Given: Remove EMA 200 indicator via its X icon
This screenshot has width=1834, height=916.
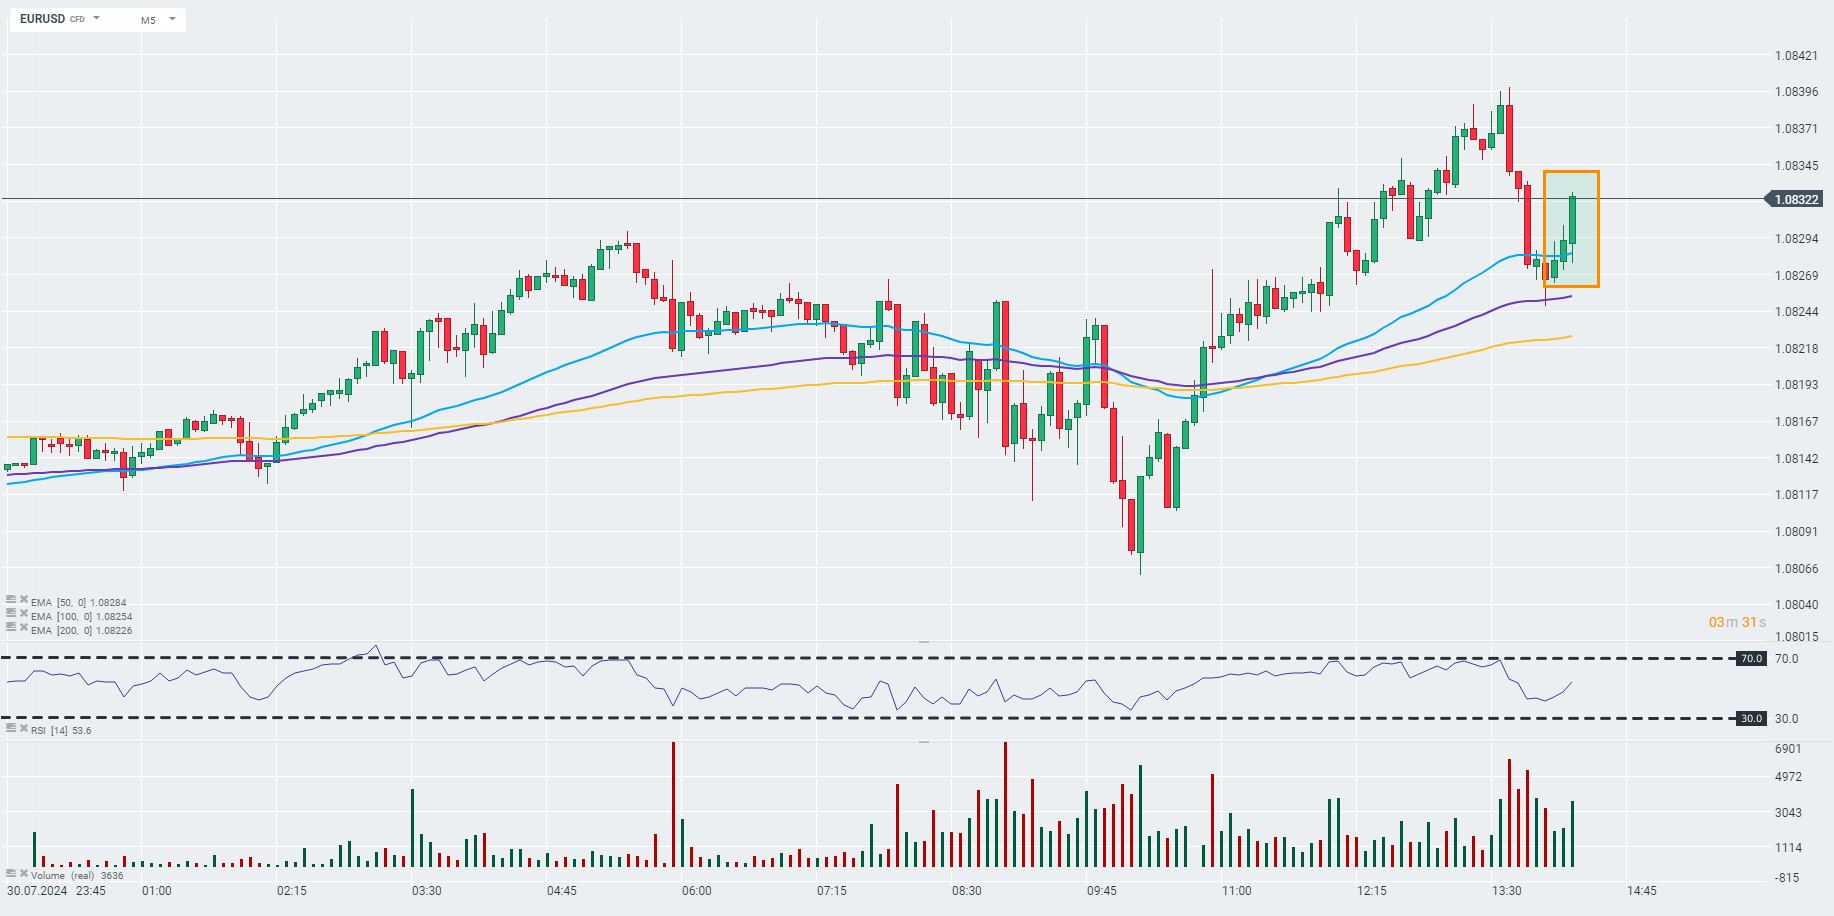Looking at the screenshot, I should (23, 628).
